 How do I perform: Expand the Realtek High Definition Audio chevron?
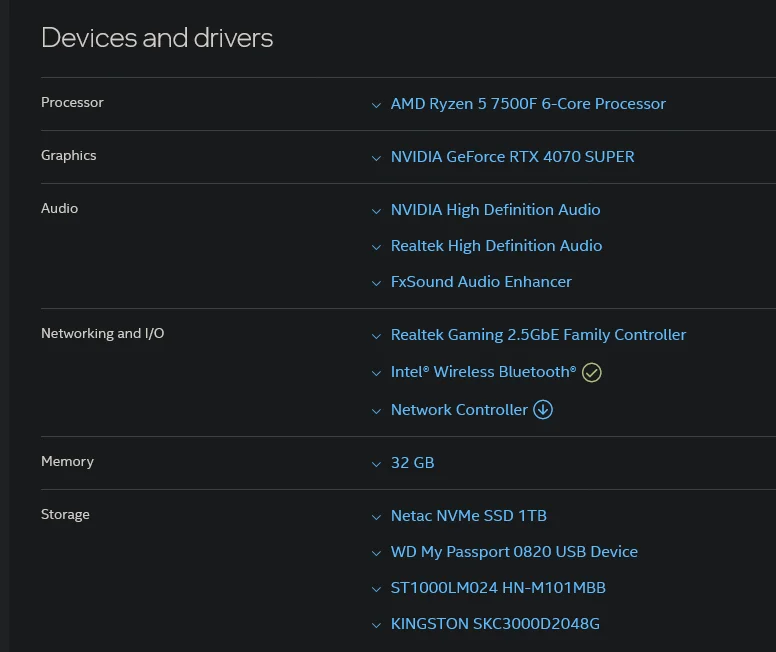coord(376,247)
